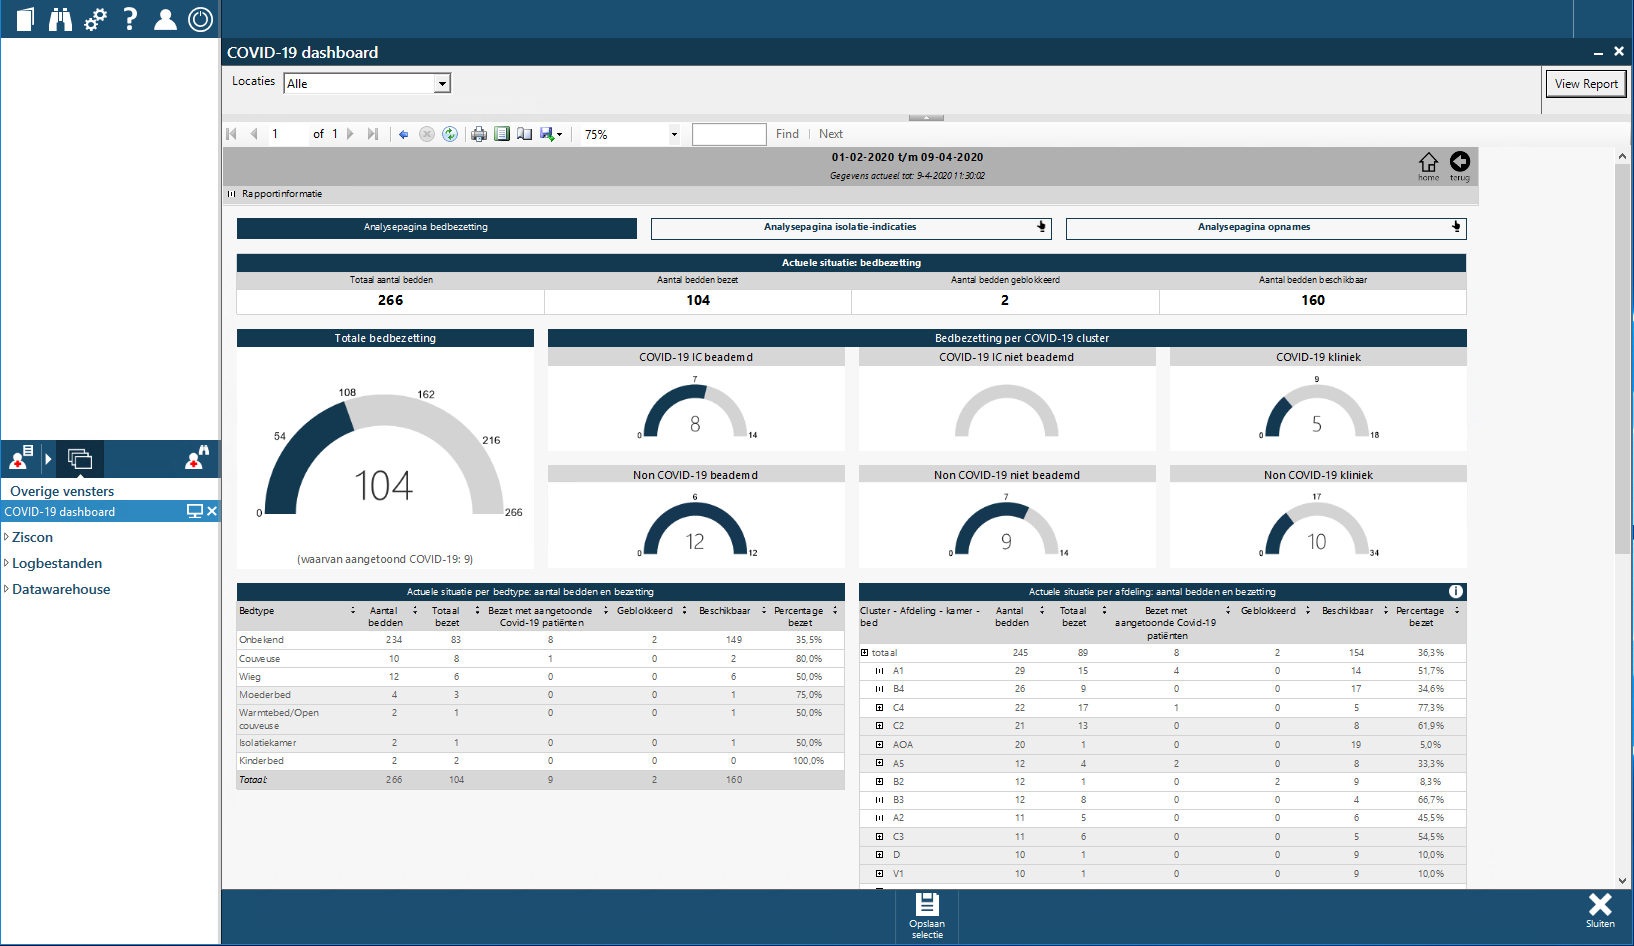Open patient list icon in sidebar

click(x=21, y=458)
